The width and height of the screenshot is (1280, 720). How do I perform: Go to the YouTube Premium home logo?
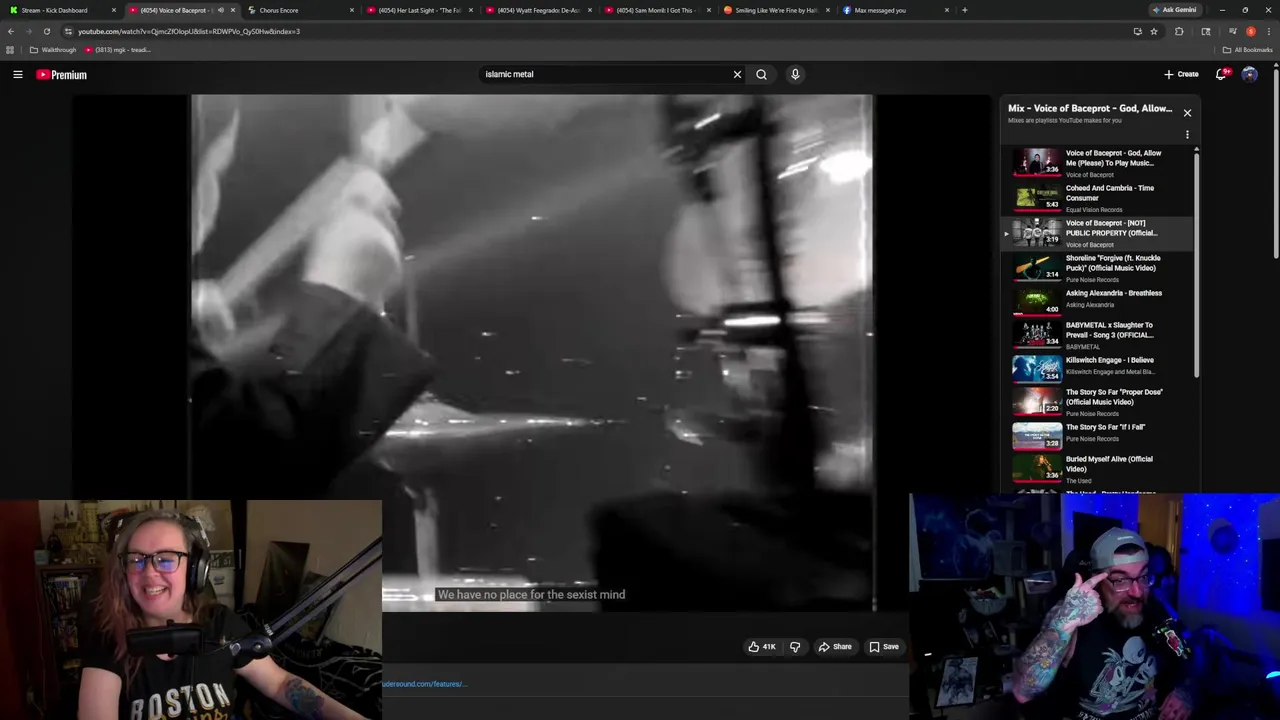pyautogui.click(x=62, y=75)
